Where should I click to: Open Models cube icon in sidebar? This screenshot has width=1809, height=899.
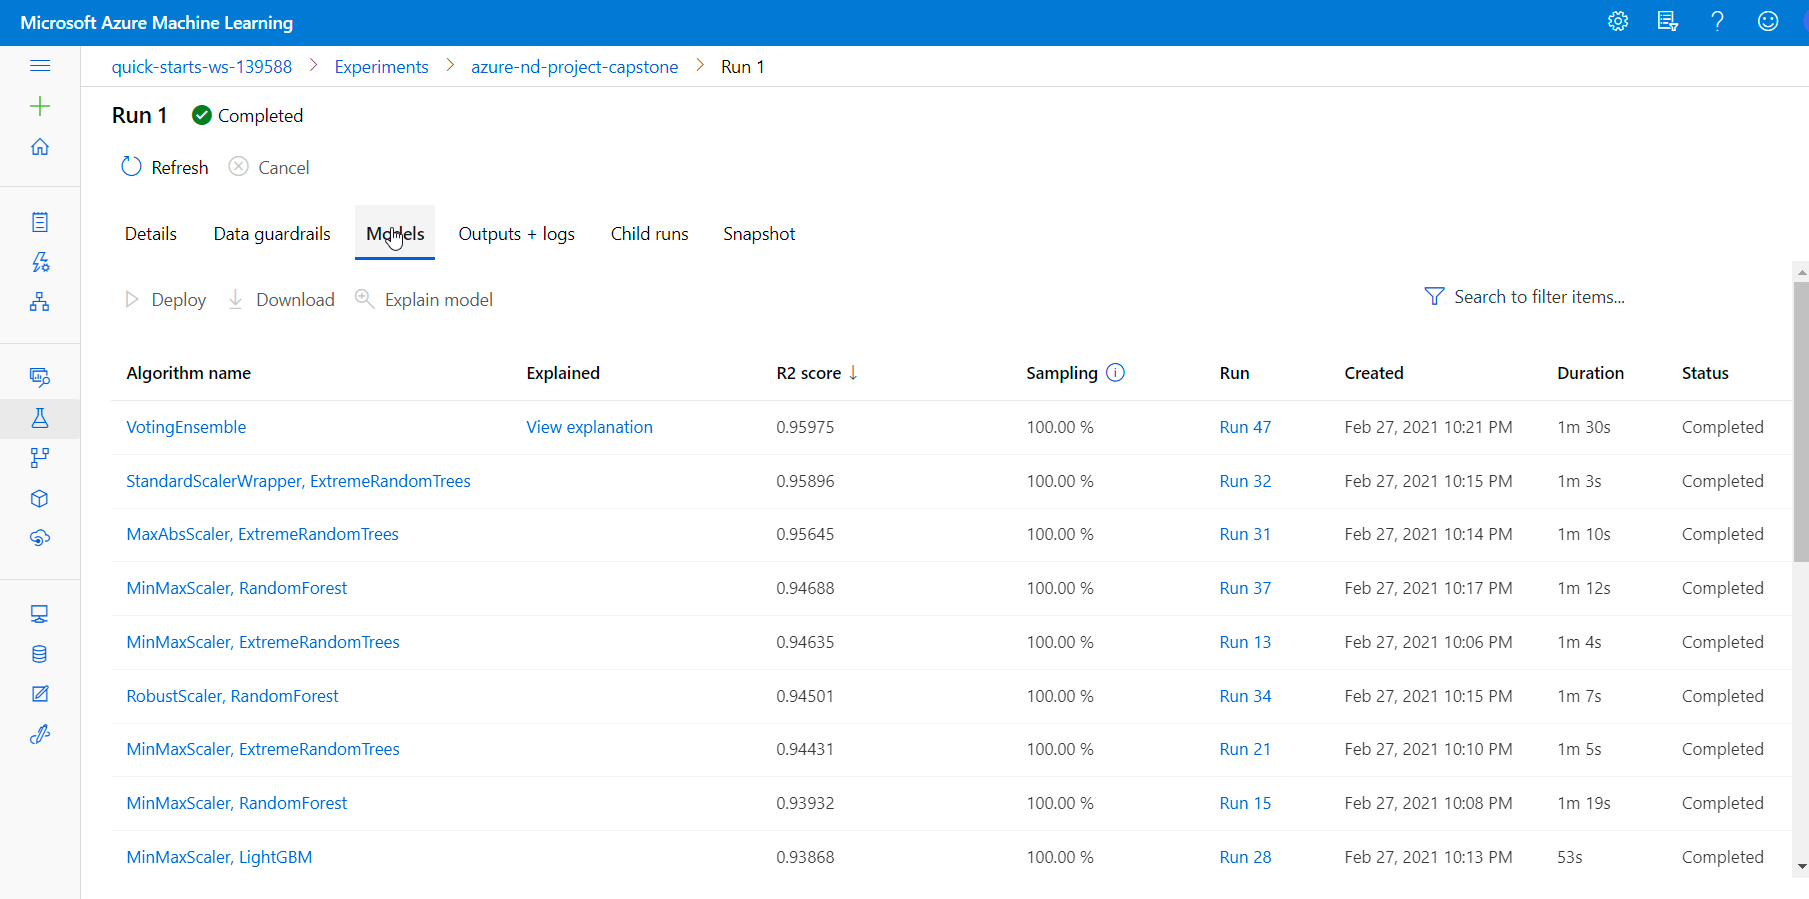point(40,498)
